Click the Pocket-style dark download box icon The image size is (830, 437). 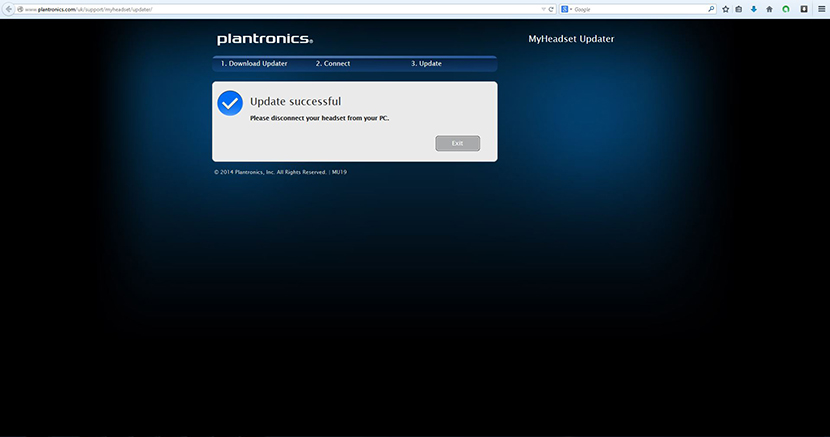pos(804,9)
